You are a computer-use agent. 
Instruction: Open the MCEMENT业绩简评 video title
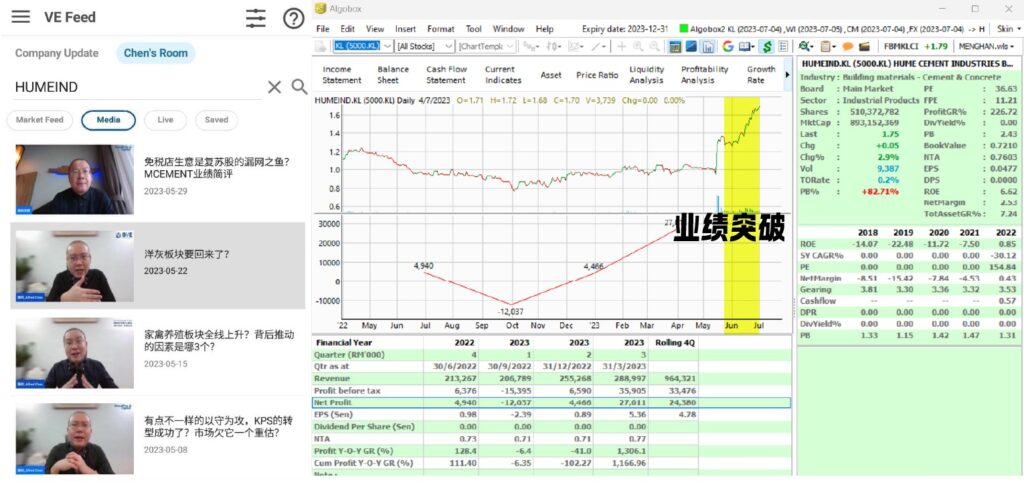(x=217, y=168)
